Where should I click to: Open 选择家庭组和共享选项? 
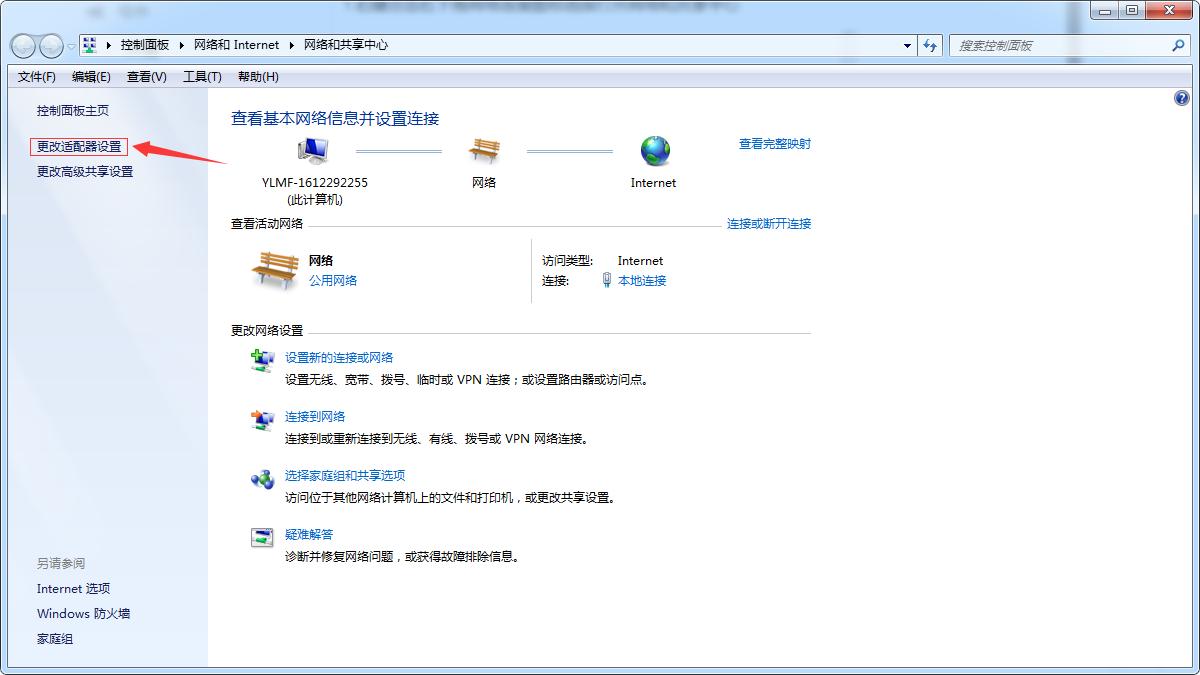[345, 475]
